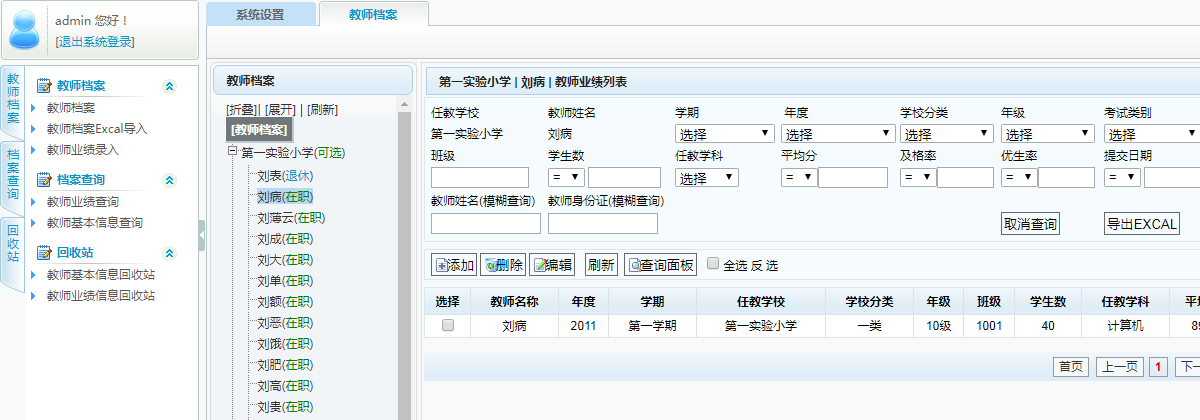Image resolution: width=1200 pixels, height=420 pixels.
Task: Switch to the 教师档案 top tab
Action: point(374,15)
